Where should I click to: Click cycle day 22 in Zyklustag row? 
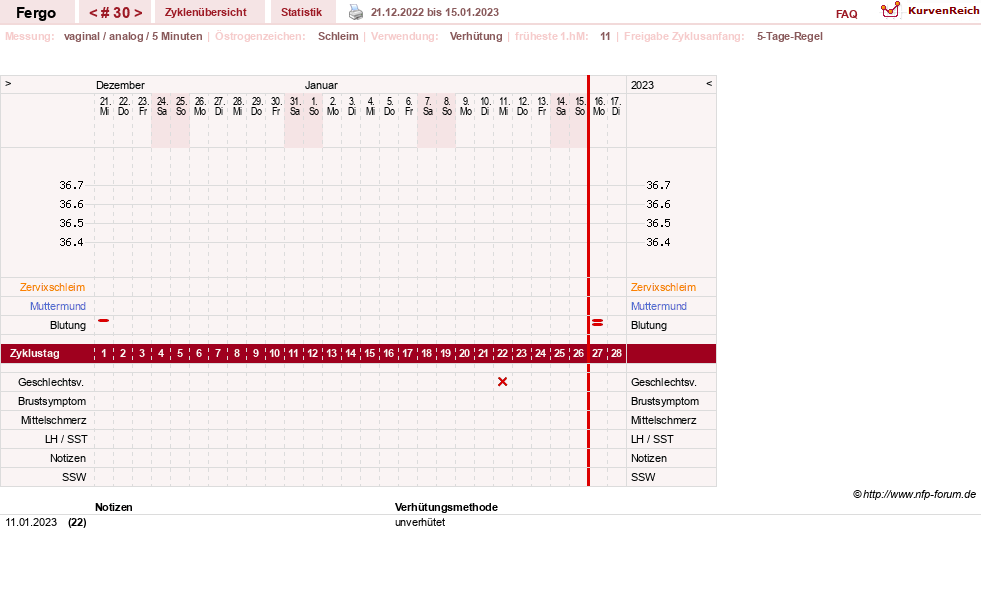pos(502,353)
